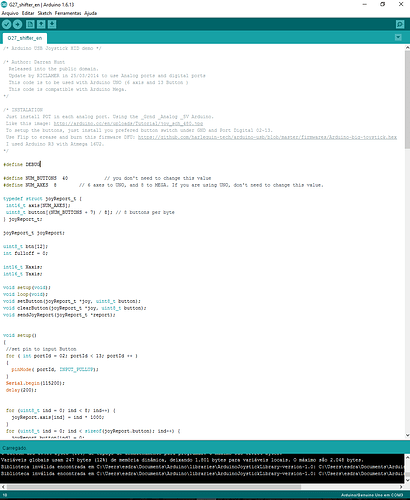Save sketch with the down-arrow icon
Image resolution: width=410 pixels, height=500 pixels.
(52, 24)
